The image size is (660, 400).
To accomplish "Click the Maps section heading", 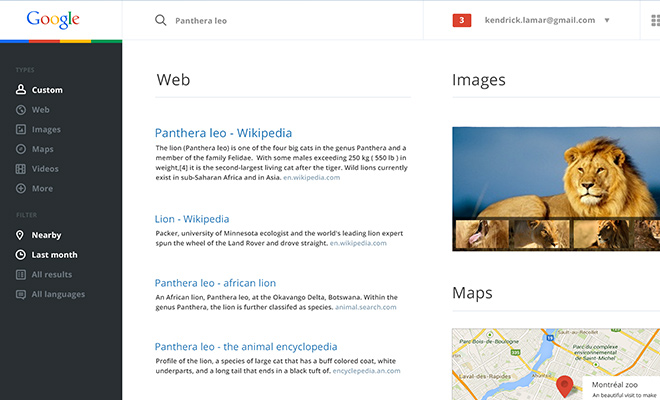I will [472, 293].
